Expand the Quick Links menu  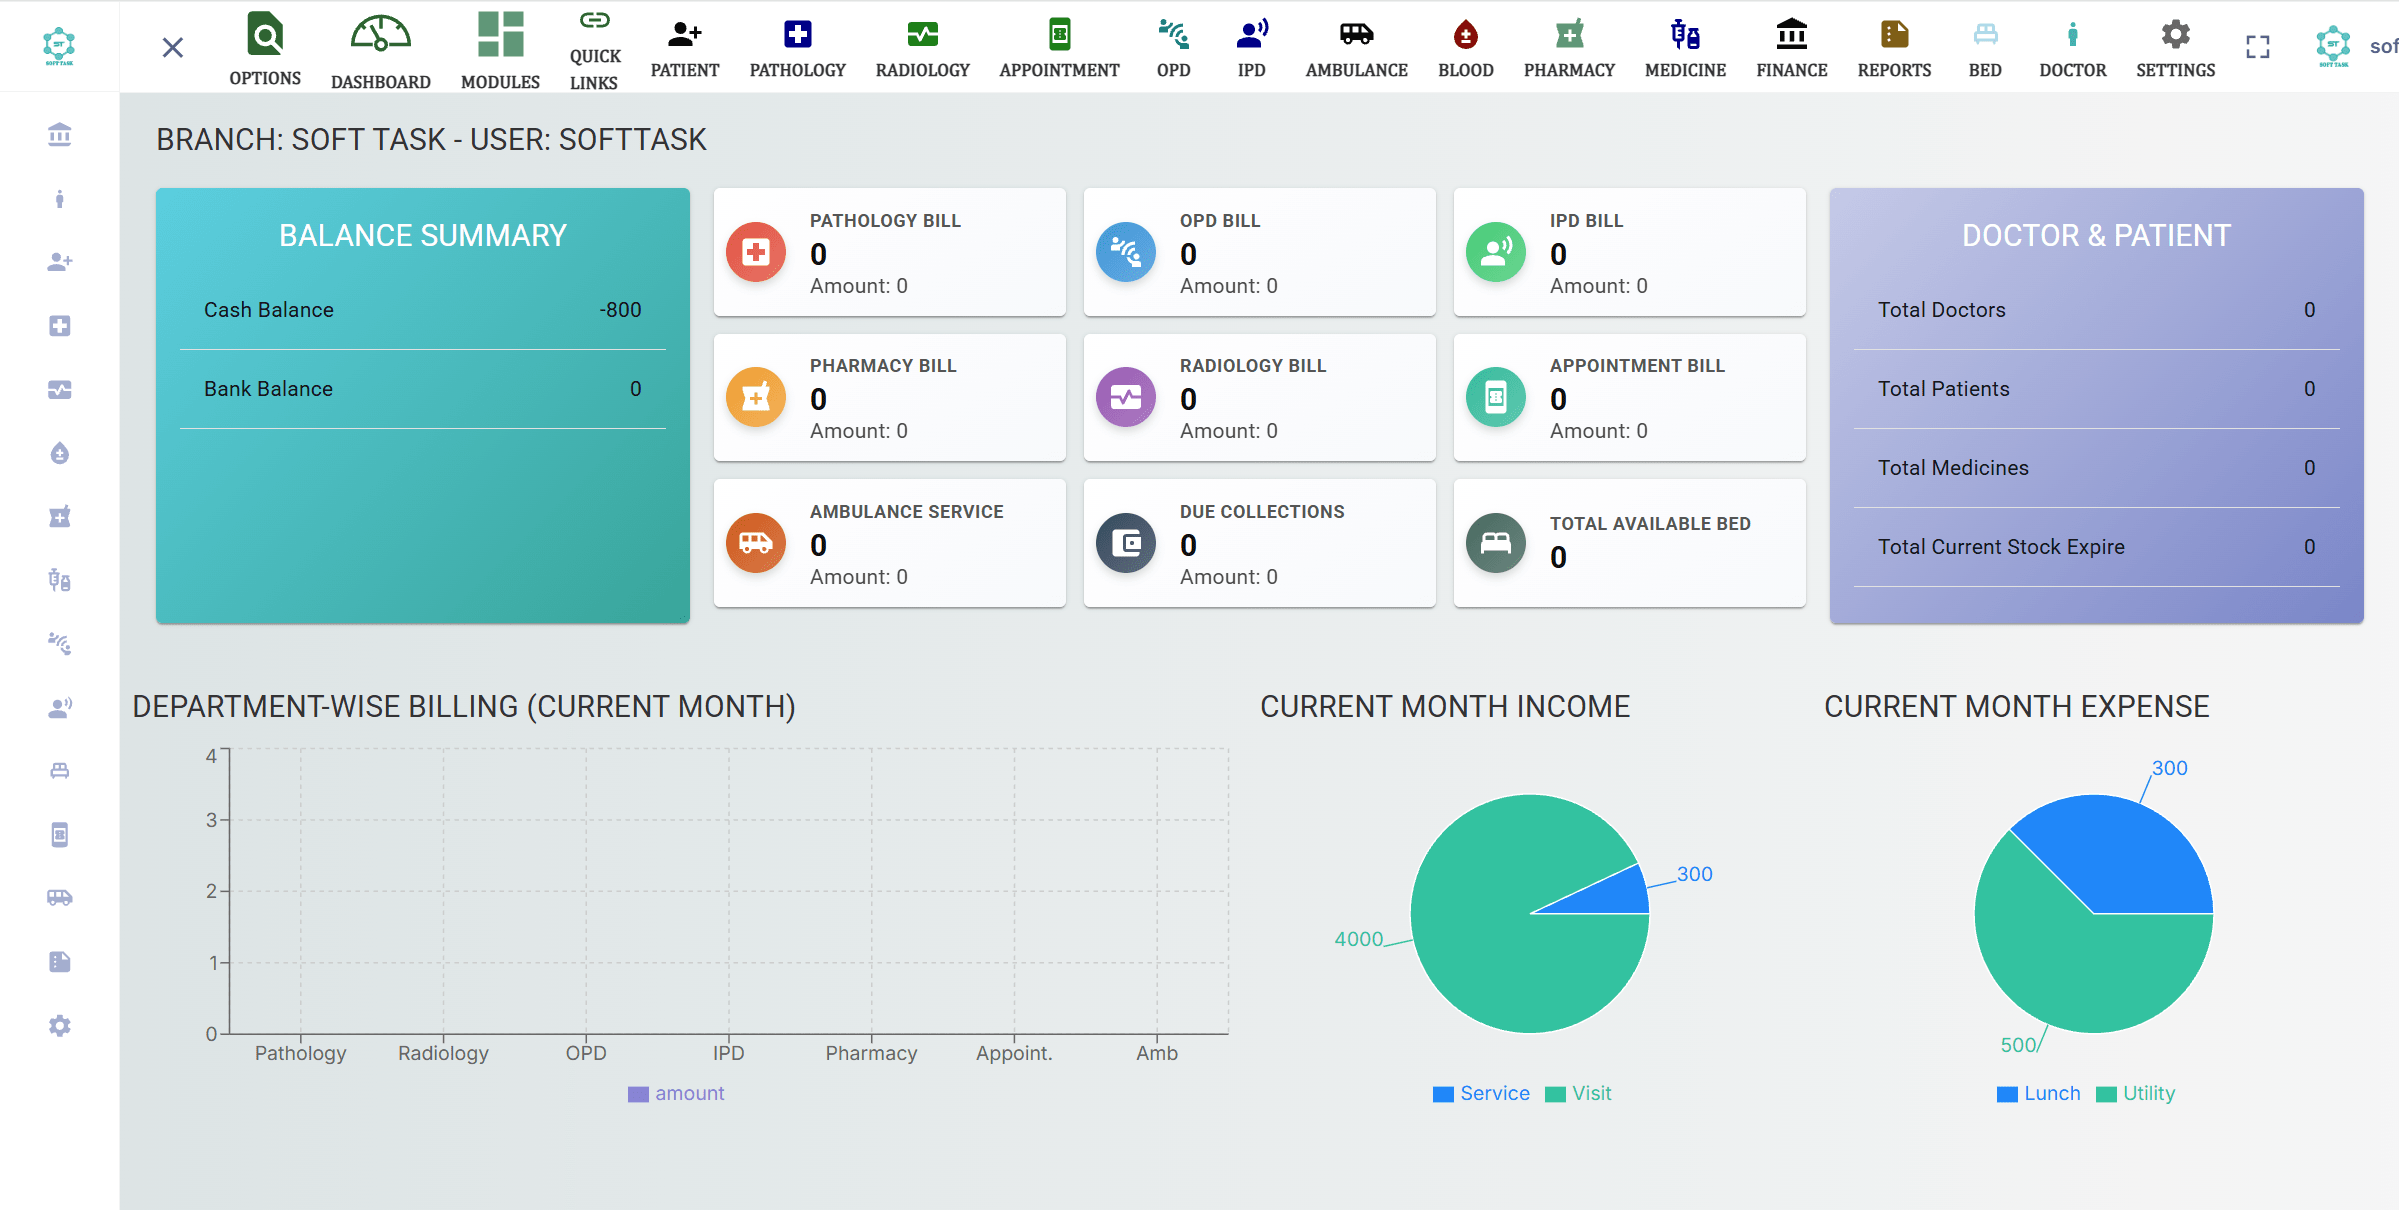pos(594,47)
